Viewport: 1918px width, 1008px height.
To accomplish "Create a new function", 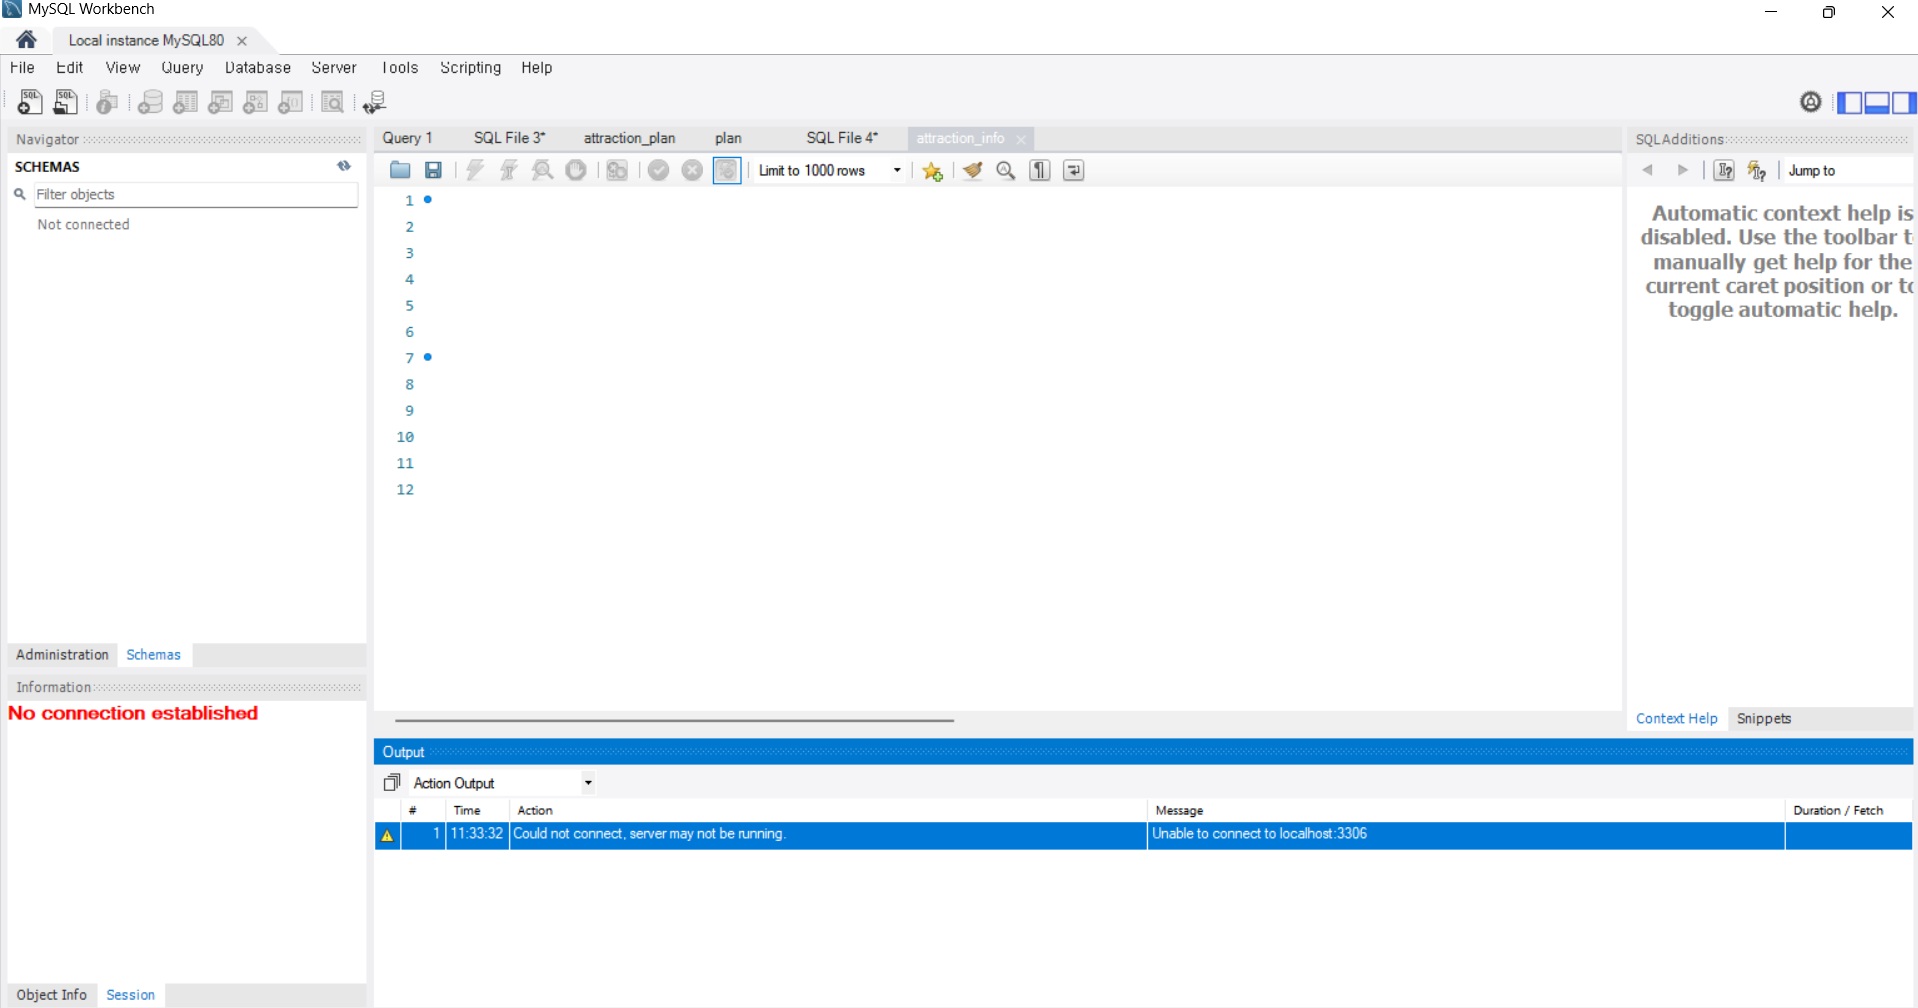I will (290, 102).
